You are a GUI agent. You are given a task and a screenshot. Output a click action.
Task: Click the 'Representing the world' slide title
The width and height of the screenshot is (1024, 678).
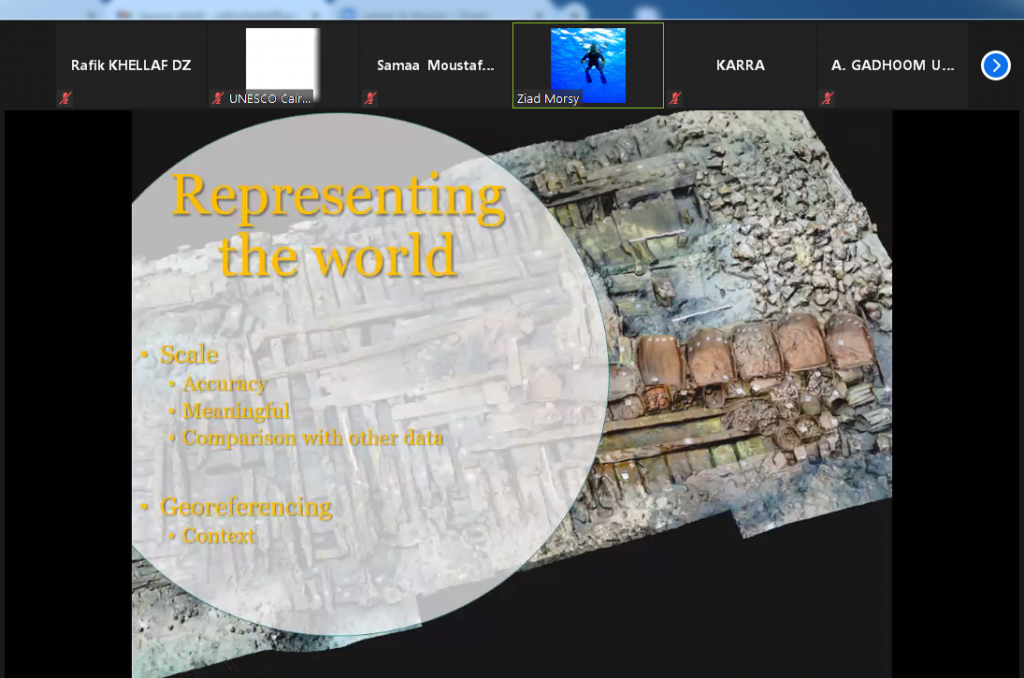(338, 225)
